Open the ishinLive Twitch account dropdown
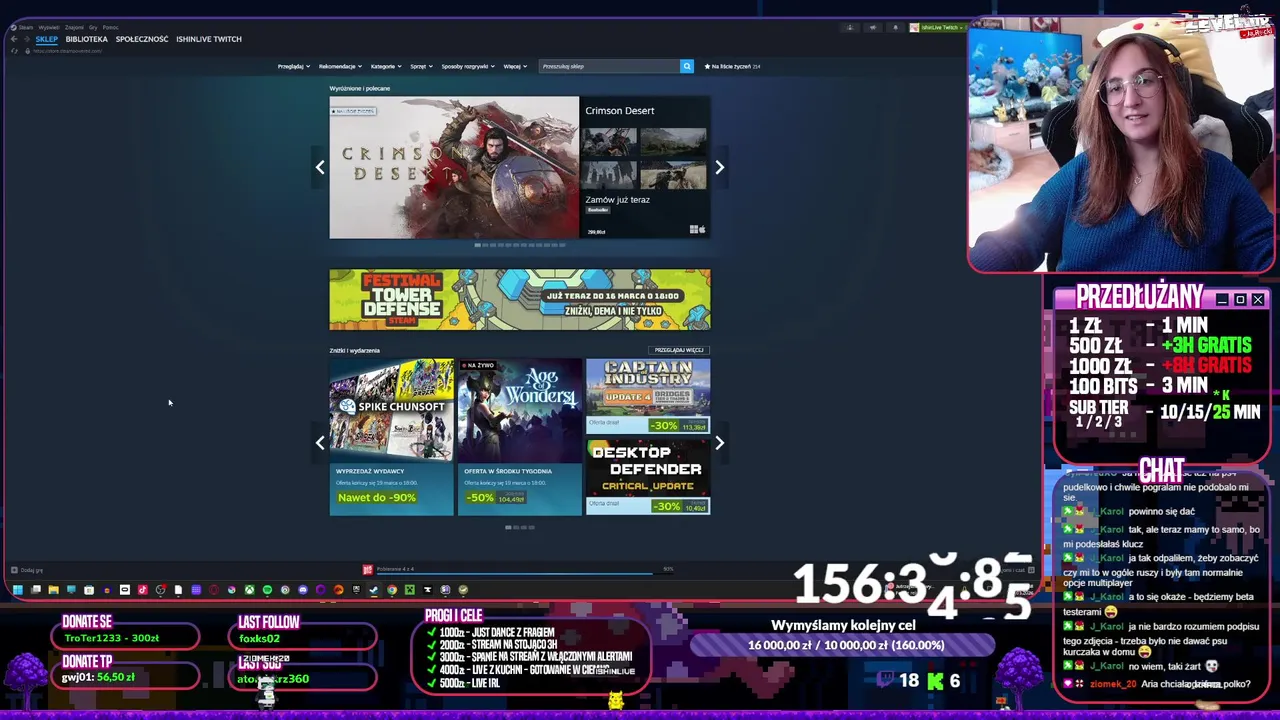 click(938, 27)
